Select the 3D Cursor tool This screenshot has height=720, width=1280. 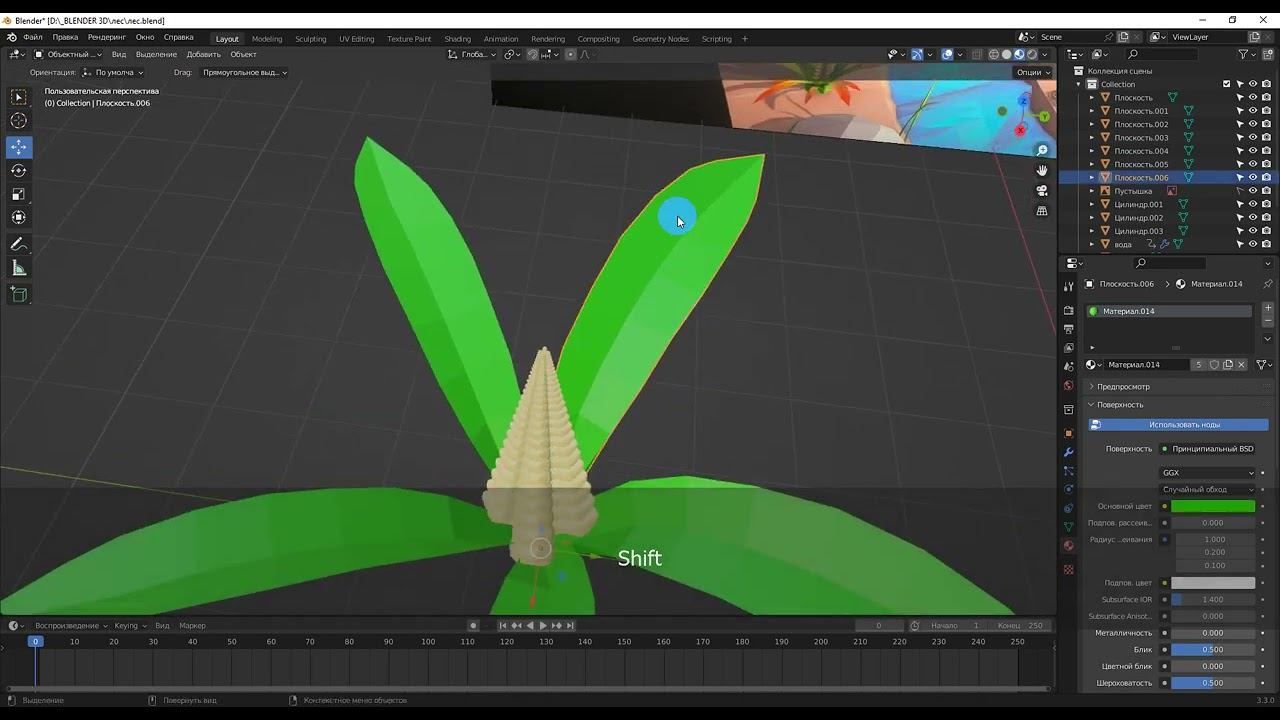(19, 121)
